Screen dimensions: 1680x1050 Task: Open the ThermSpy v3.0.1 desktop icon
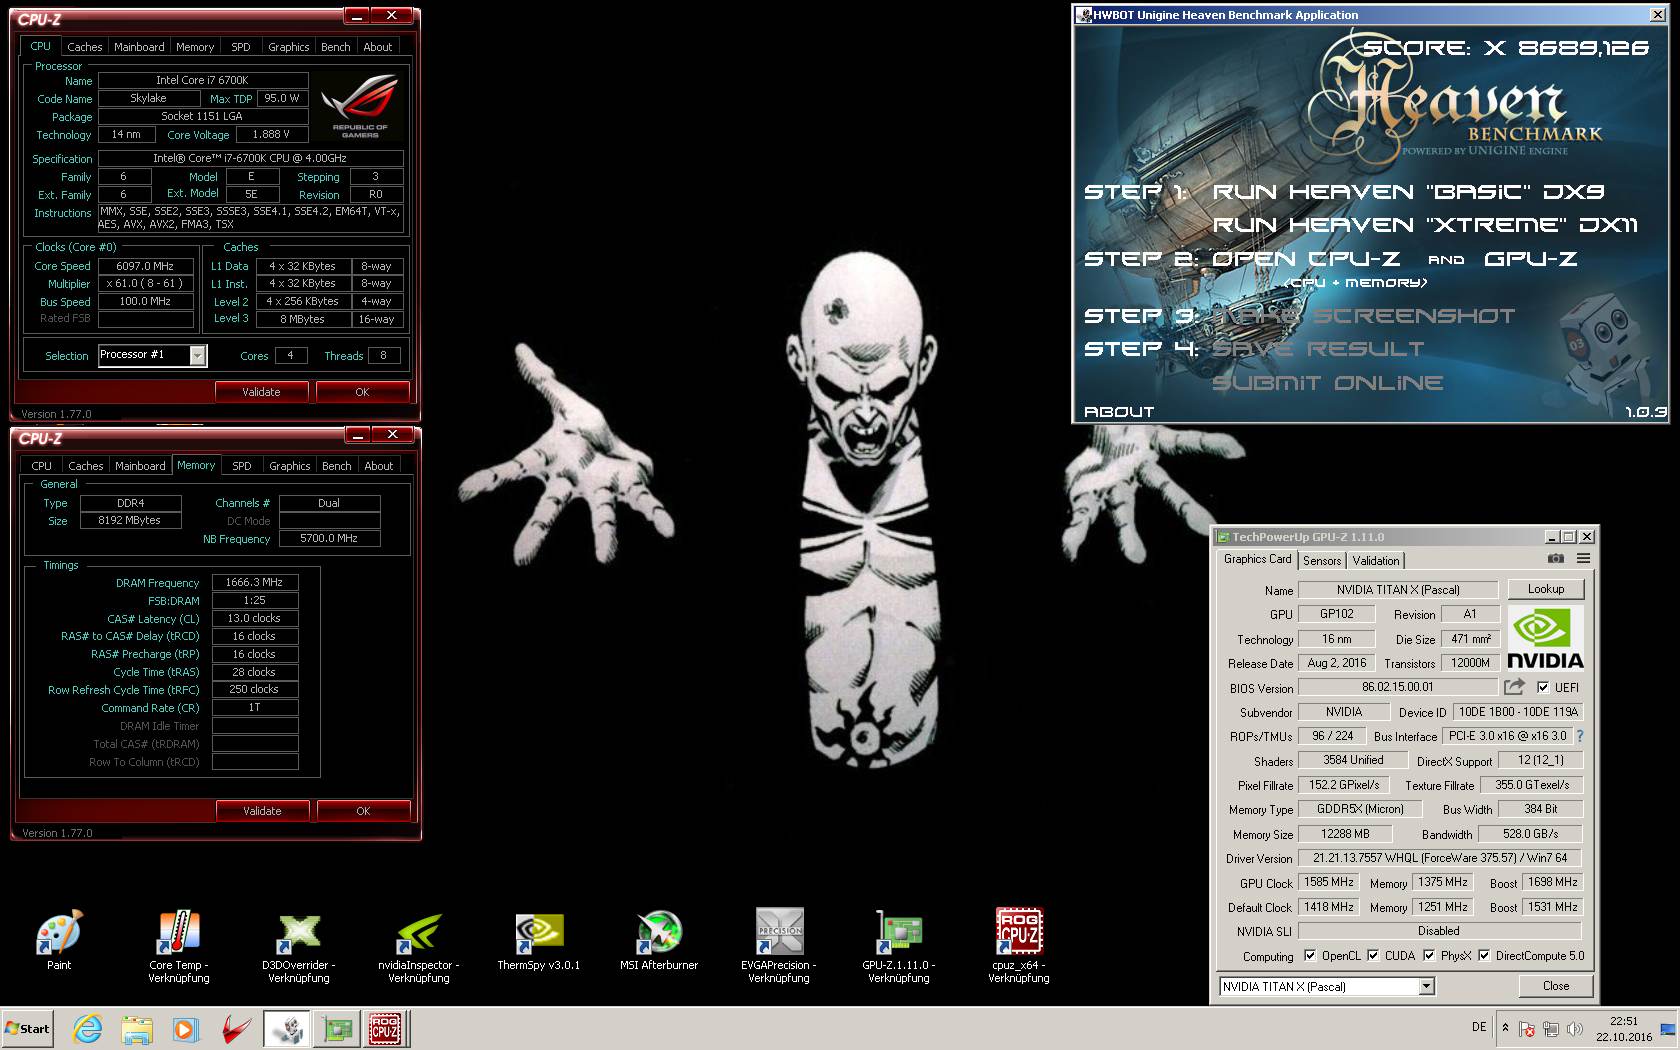pyautogui.click(x=538, y=940)
